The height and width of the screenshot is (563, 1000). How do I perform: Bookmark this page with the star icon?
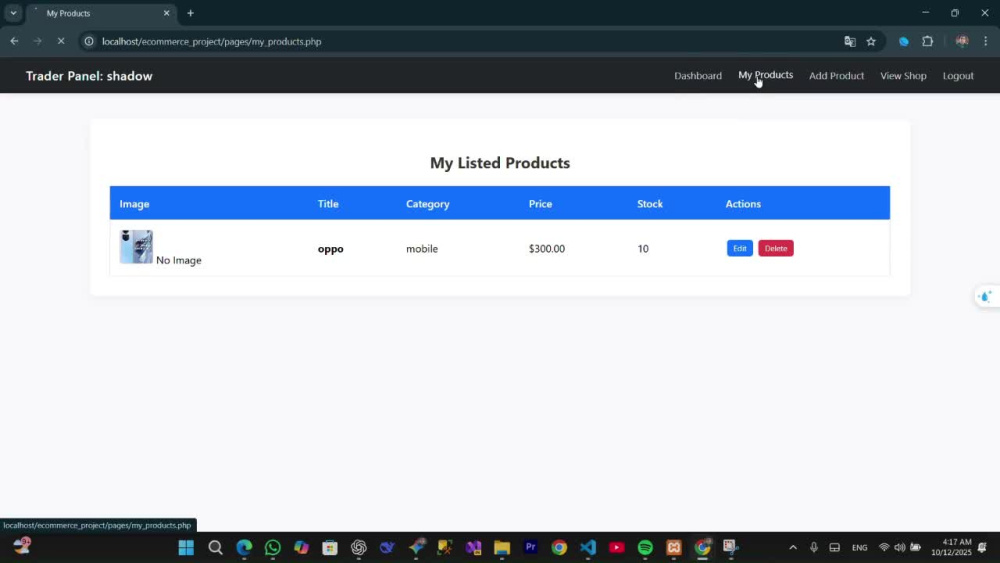[x=871, y=41]
